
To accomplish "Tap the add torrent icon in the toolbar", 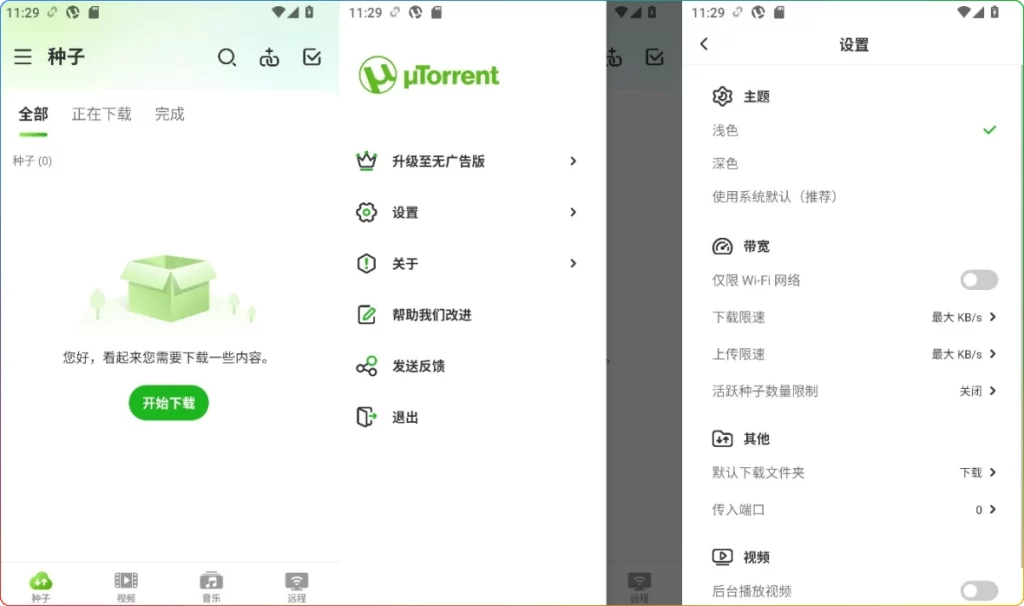I will pyautogui.click(x=269, y=57).
